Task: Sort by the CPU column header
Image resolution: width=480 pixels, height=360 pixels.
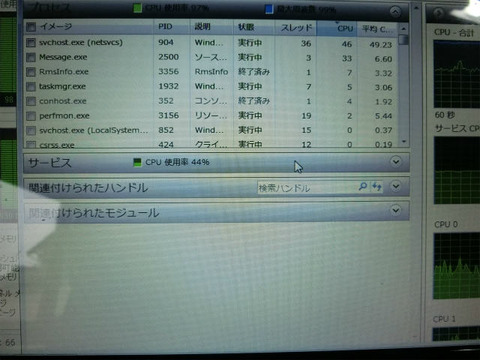Action: tap(345, 29)
